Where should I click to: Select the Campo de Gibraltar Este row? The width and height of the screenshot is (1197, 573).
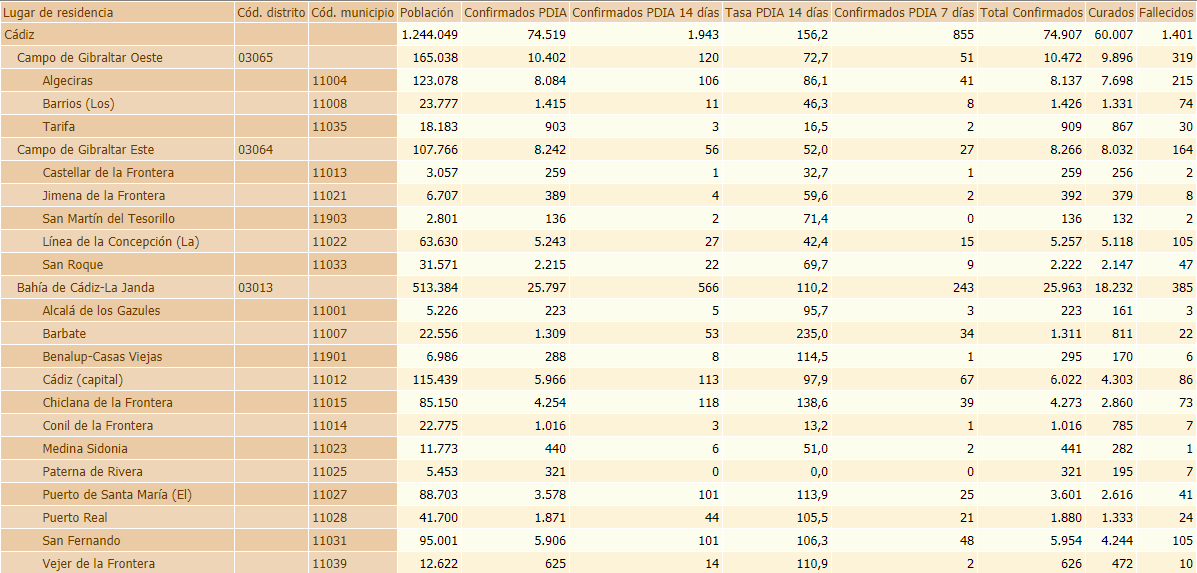click(86, 150)
